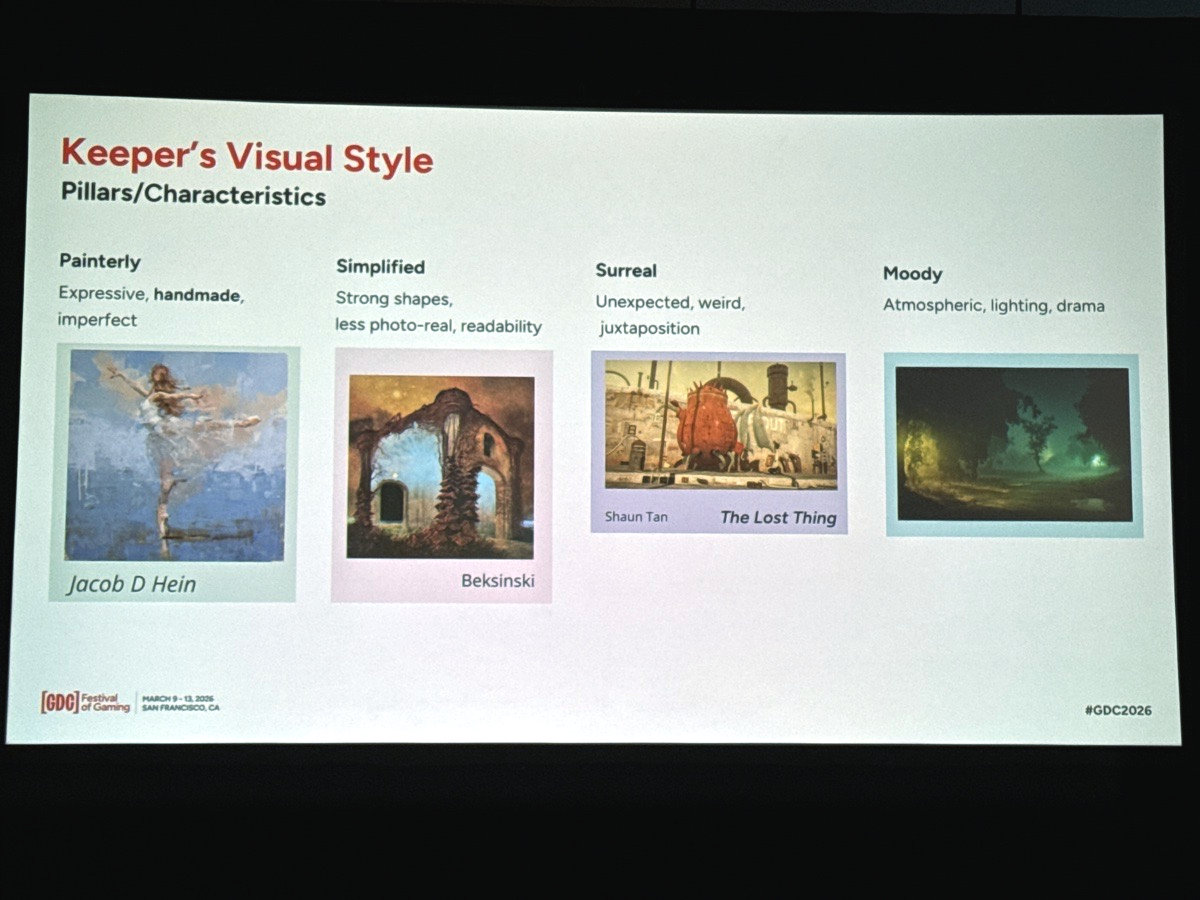Click the Moody heading
Viewport: 1200px width, 900px height.
(x=912, y=274)
